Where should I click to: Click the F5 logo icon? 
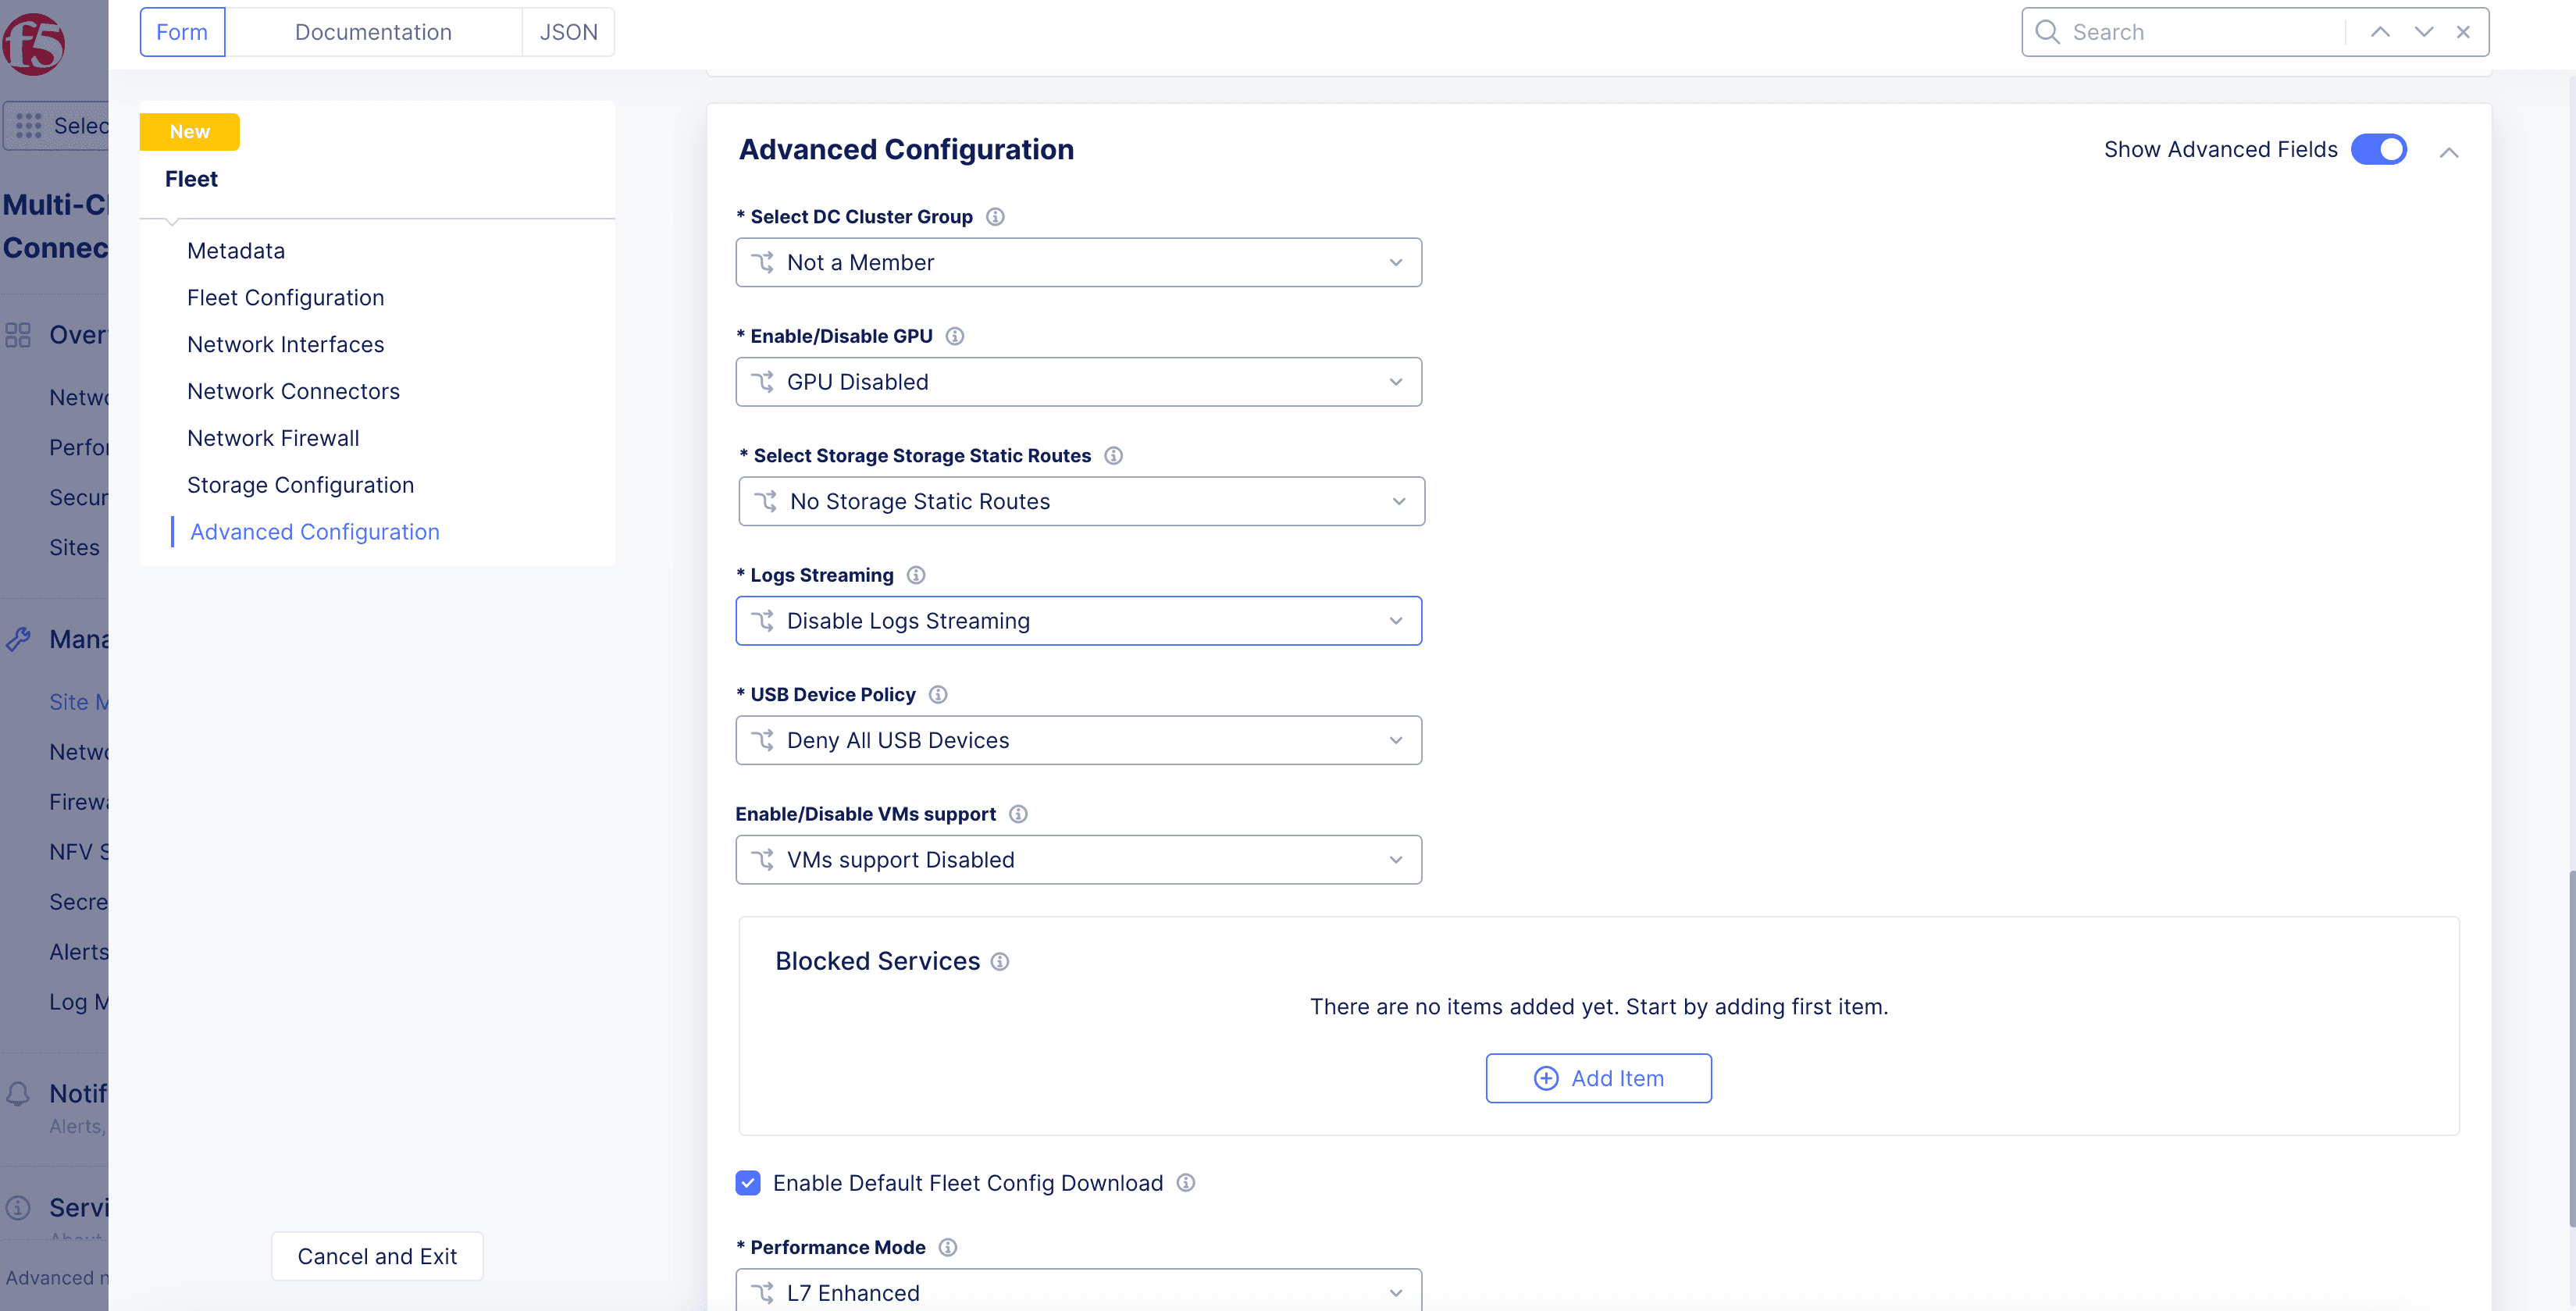[33, 44]
